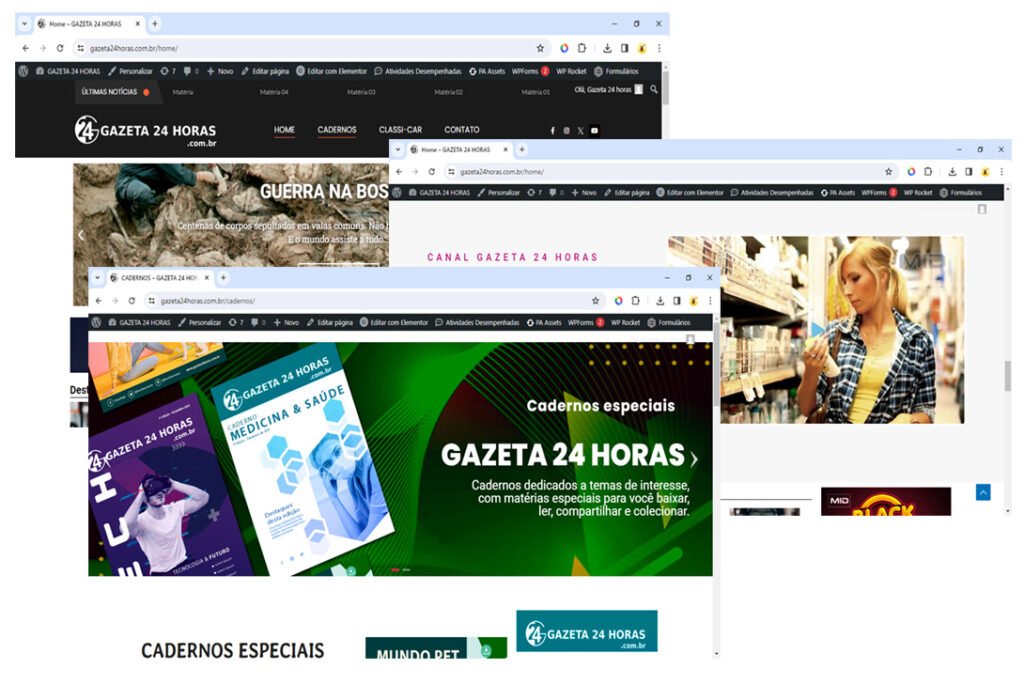
Task: Expand the PA Assets menu in the Cadernos admin bar
Action: (x=544, y=322)
